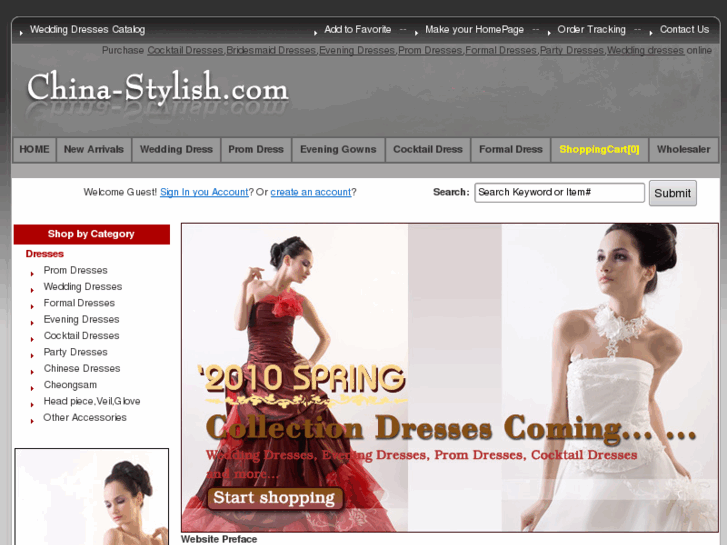
Task: Open the Wedding Dresses Catalog link
Action: (x=87, y=30)
